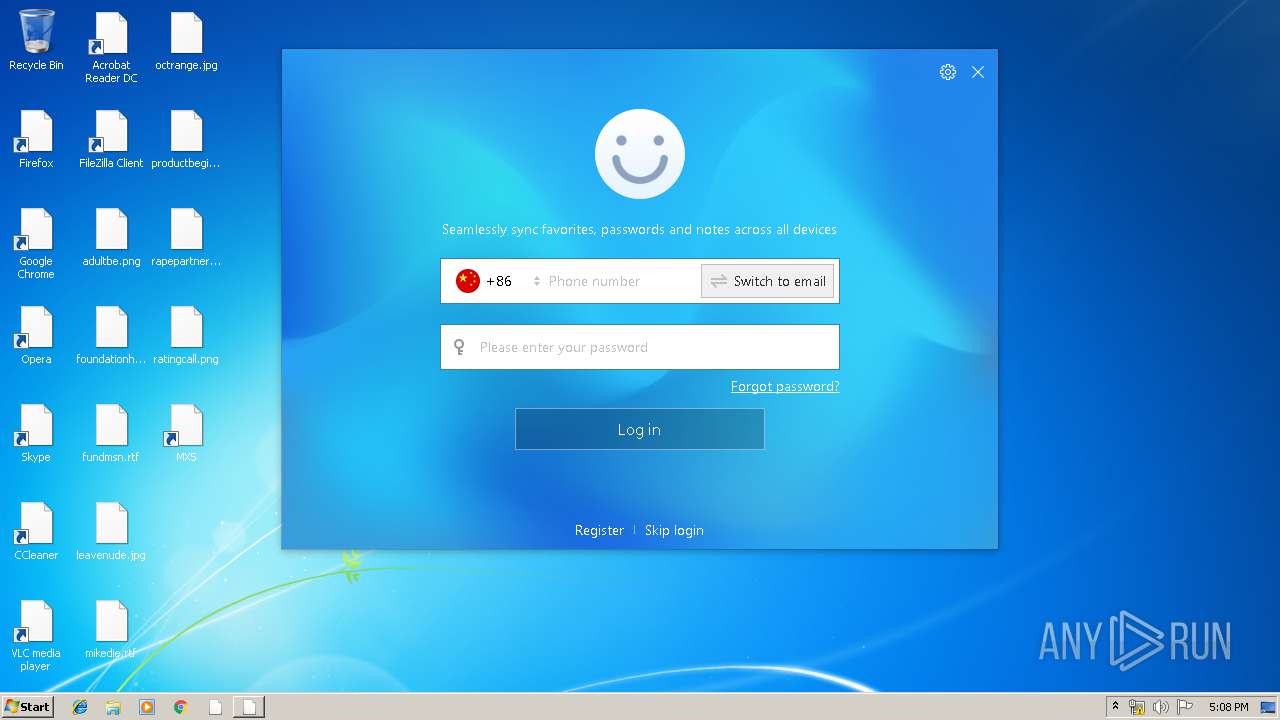The width and height of the screenshot is (1280, 720).
Task: Click the China flag icon
Action: tap(468, 281)
